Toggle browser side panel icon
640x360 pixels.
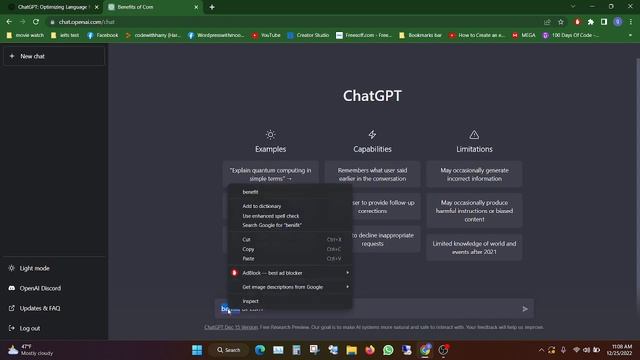click(604, 22)
